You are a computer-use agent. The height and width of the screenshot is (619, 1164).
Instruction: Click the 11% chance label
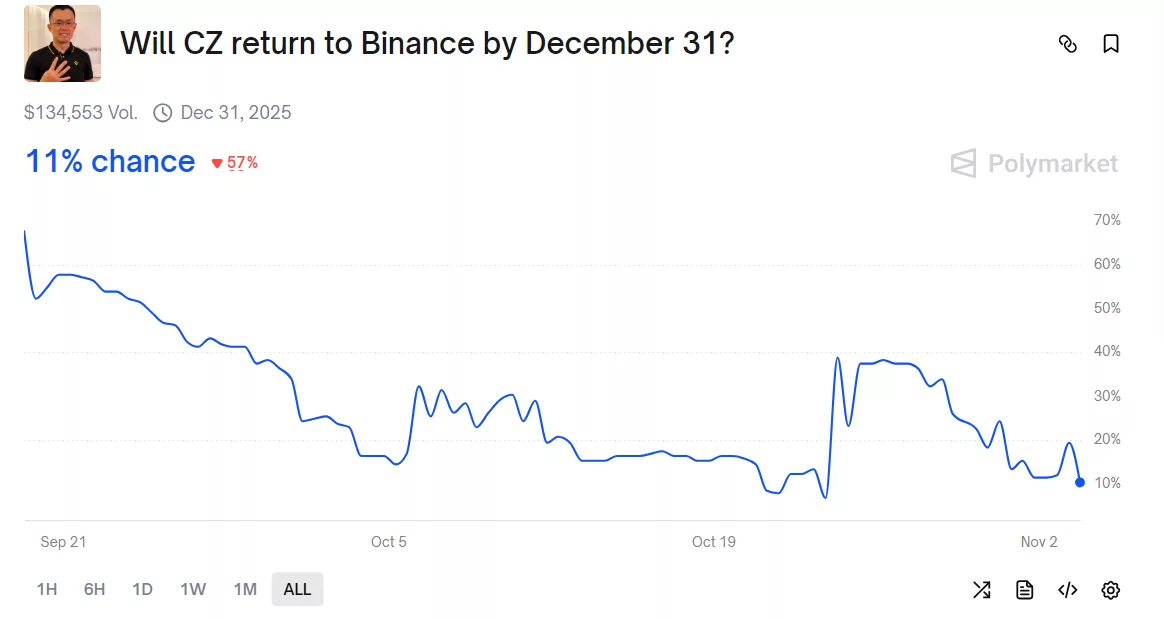click(110, 161)
